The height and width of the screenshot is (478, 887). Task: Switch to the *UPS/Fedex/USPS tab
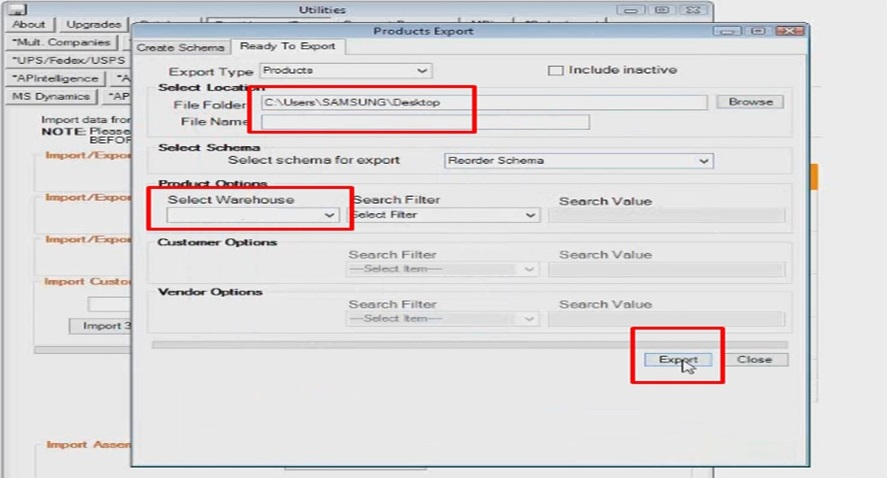tap(62, 60)
